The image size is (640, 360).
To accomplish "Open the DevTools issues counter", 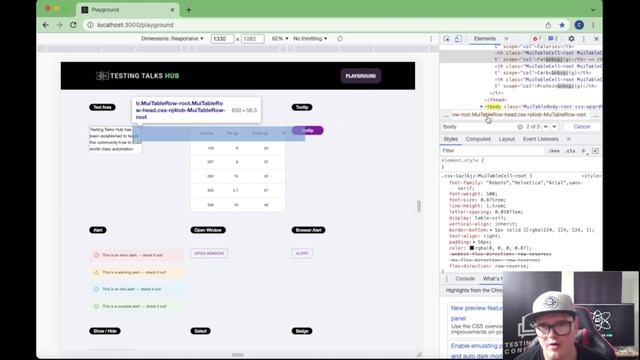I will [553, 38].
